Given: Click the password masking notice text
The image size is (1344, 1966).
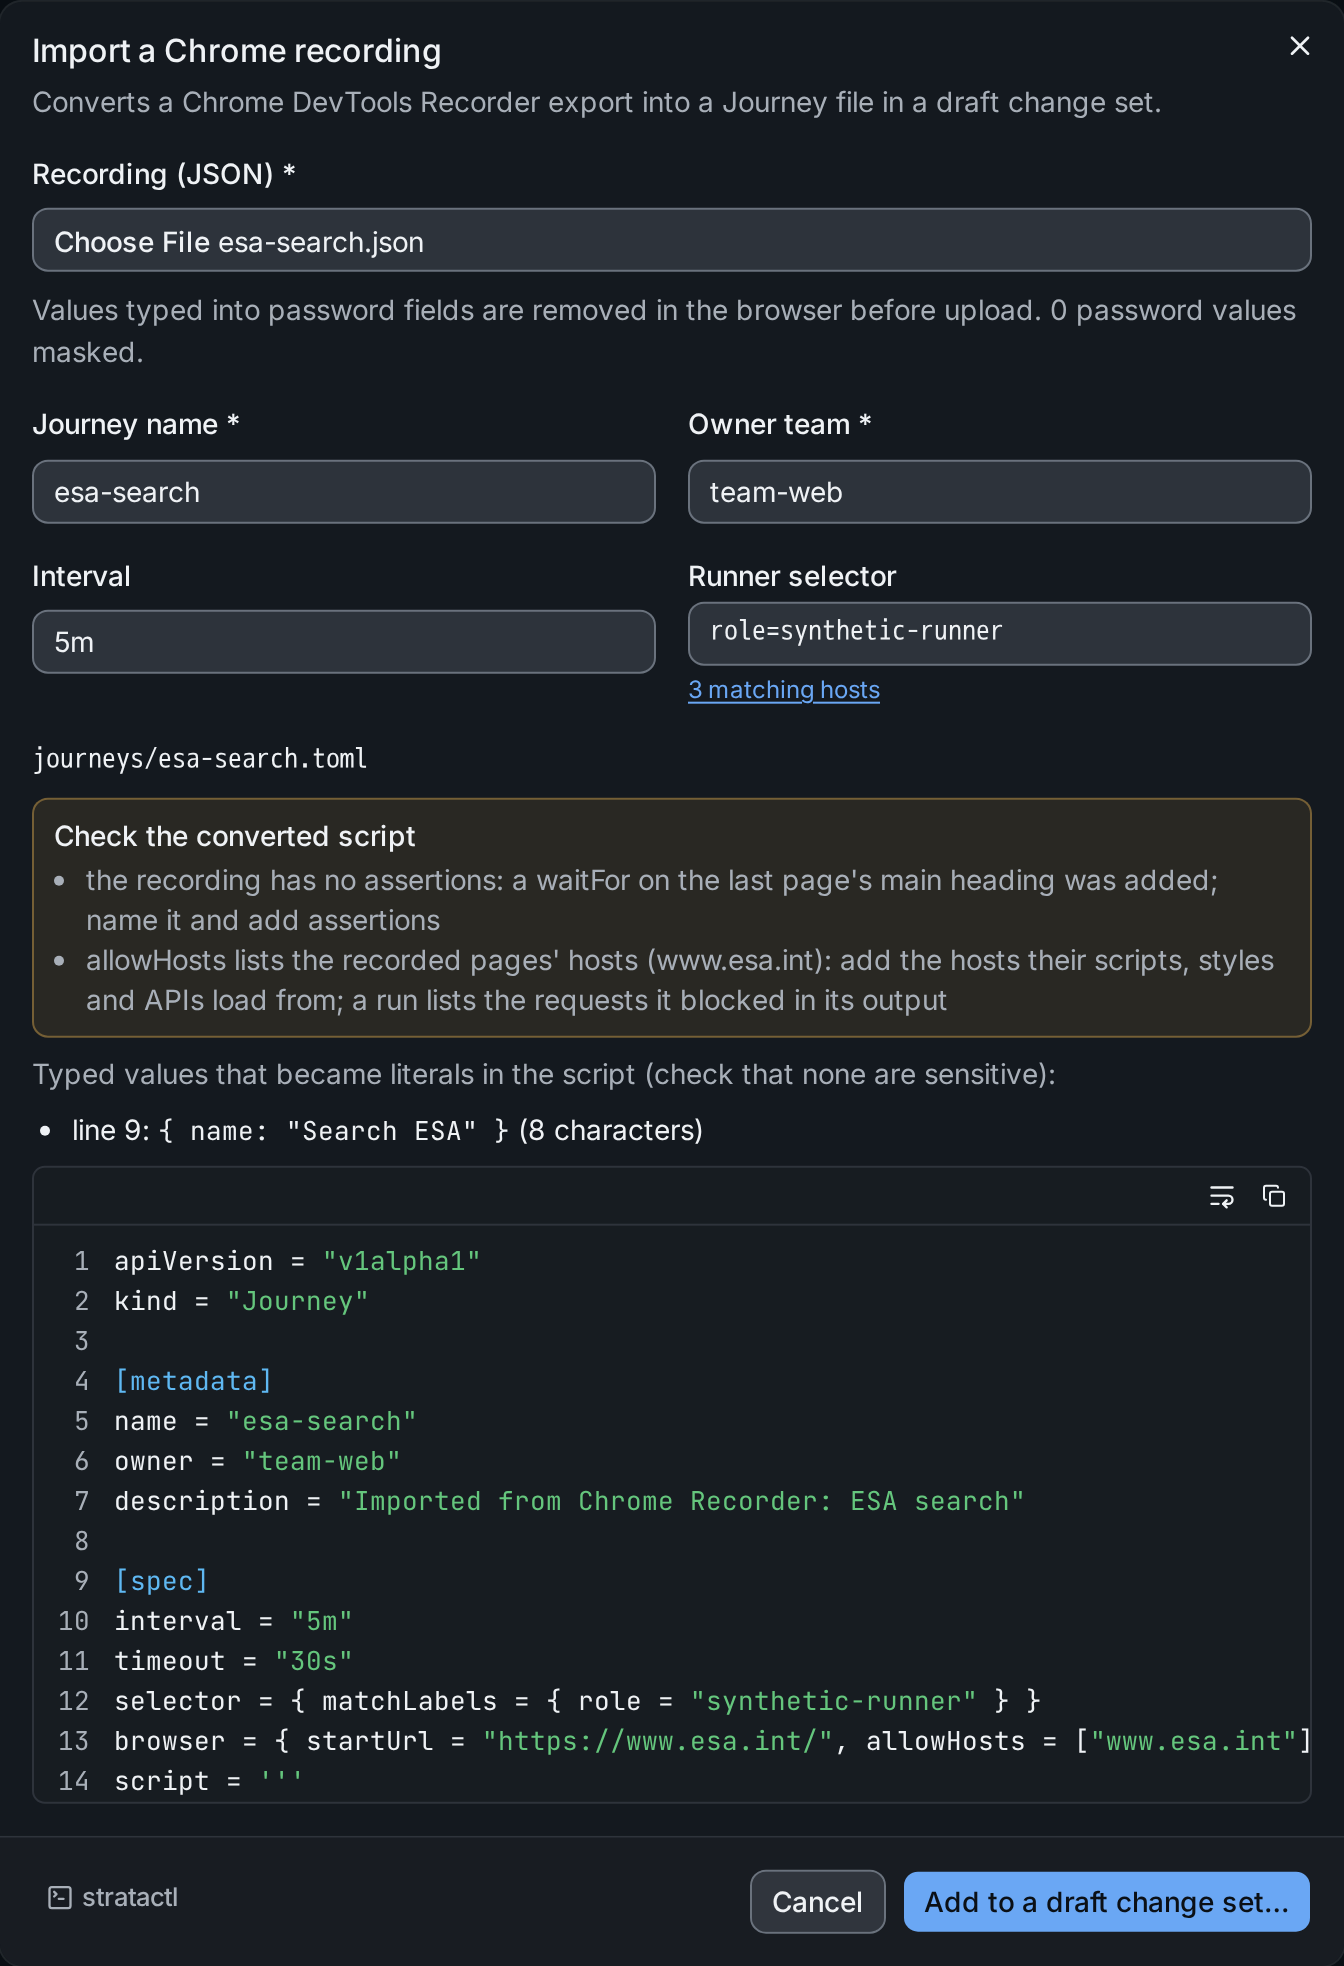Looking at the screenshot, I should (664, 331).
